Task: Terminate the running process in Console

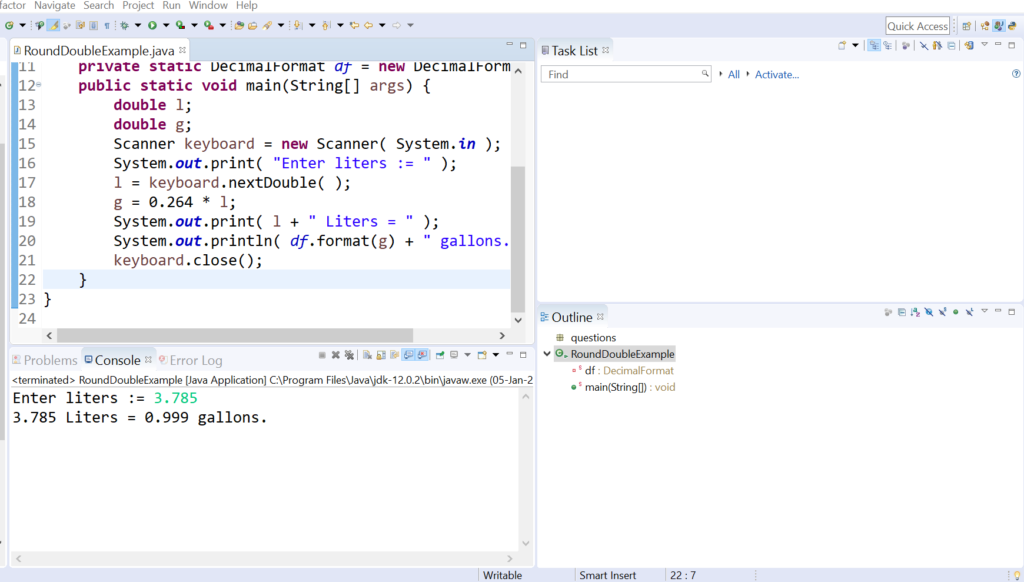Action: (322, 359)
